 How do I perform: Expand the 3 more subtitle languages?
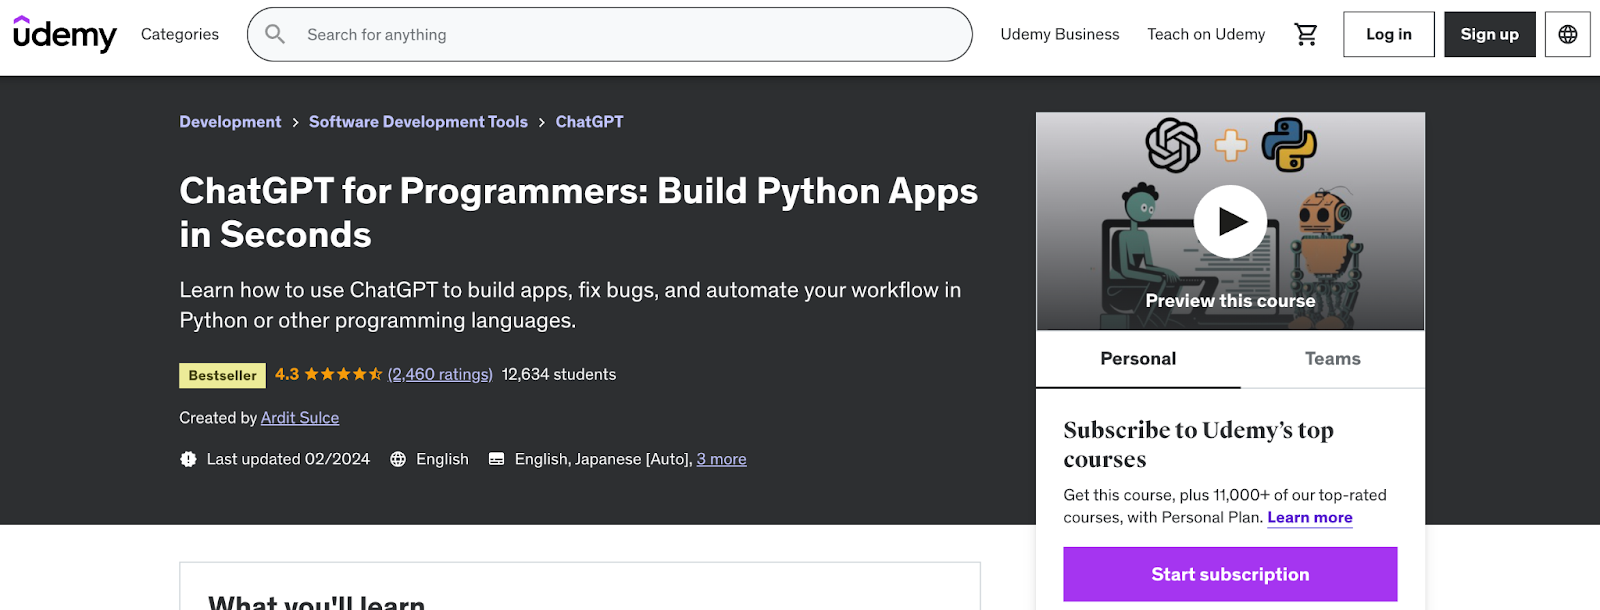click(x=721, y=459)
